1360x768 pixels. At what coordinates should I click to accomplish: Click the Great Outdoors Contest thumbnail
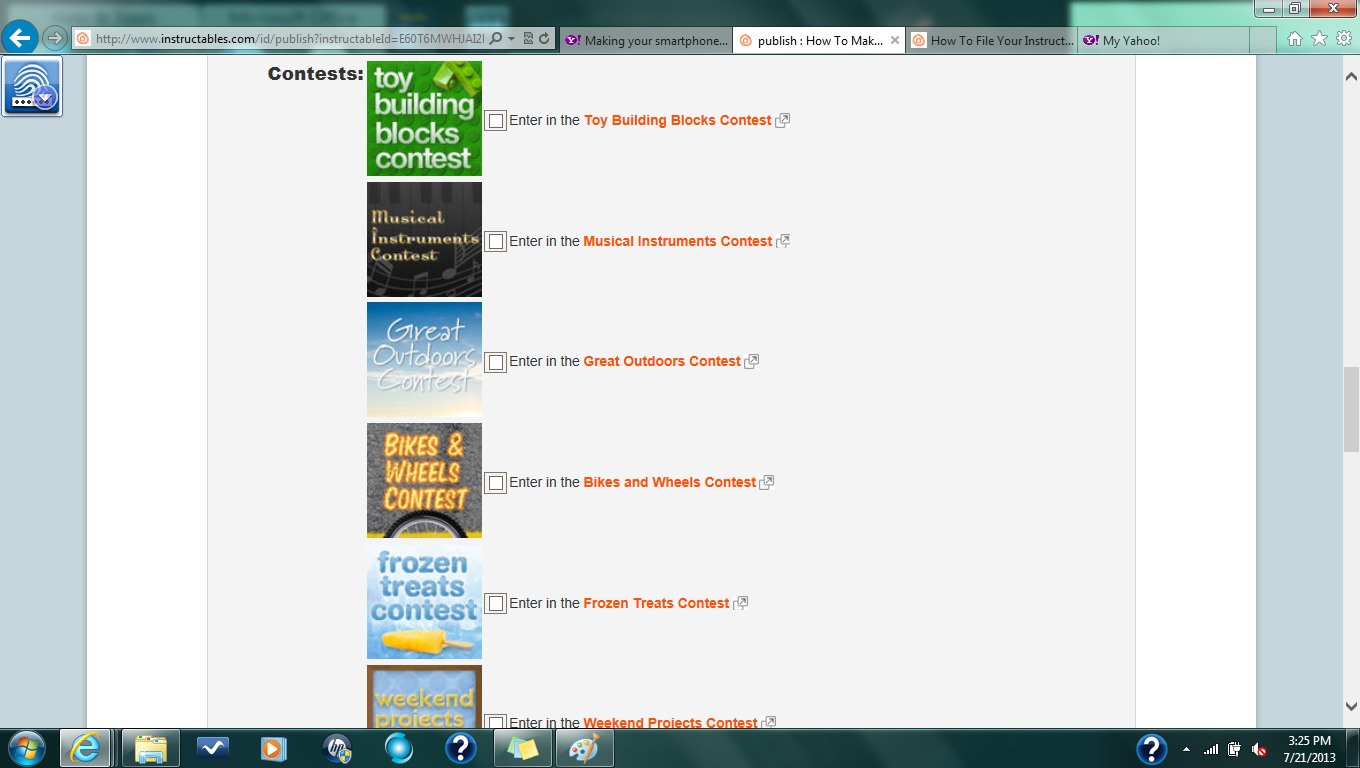424,360
